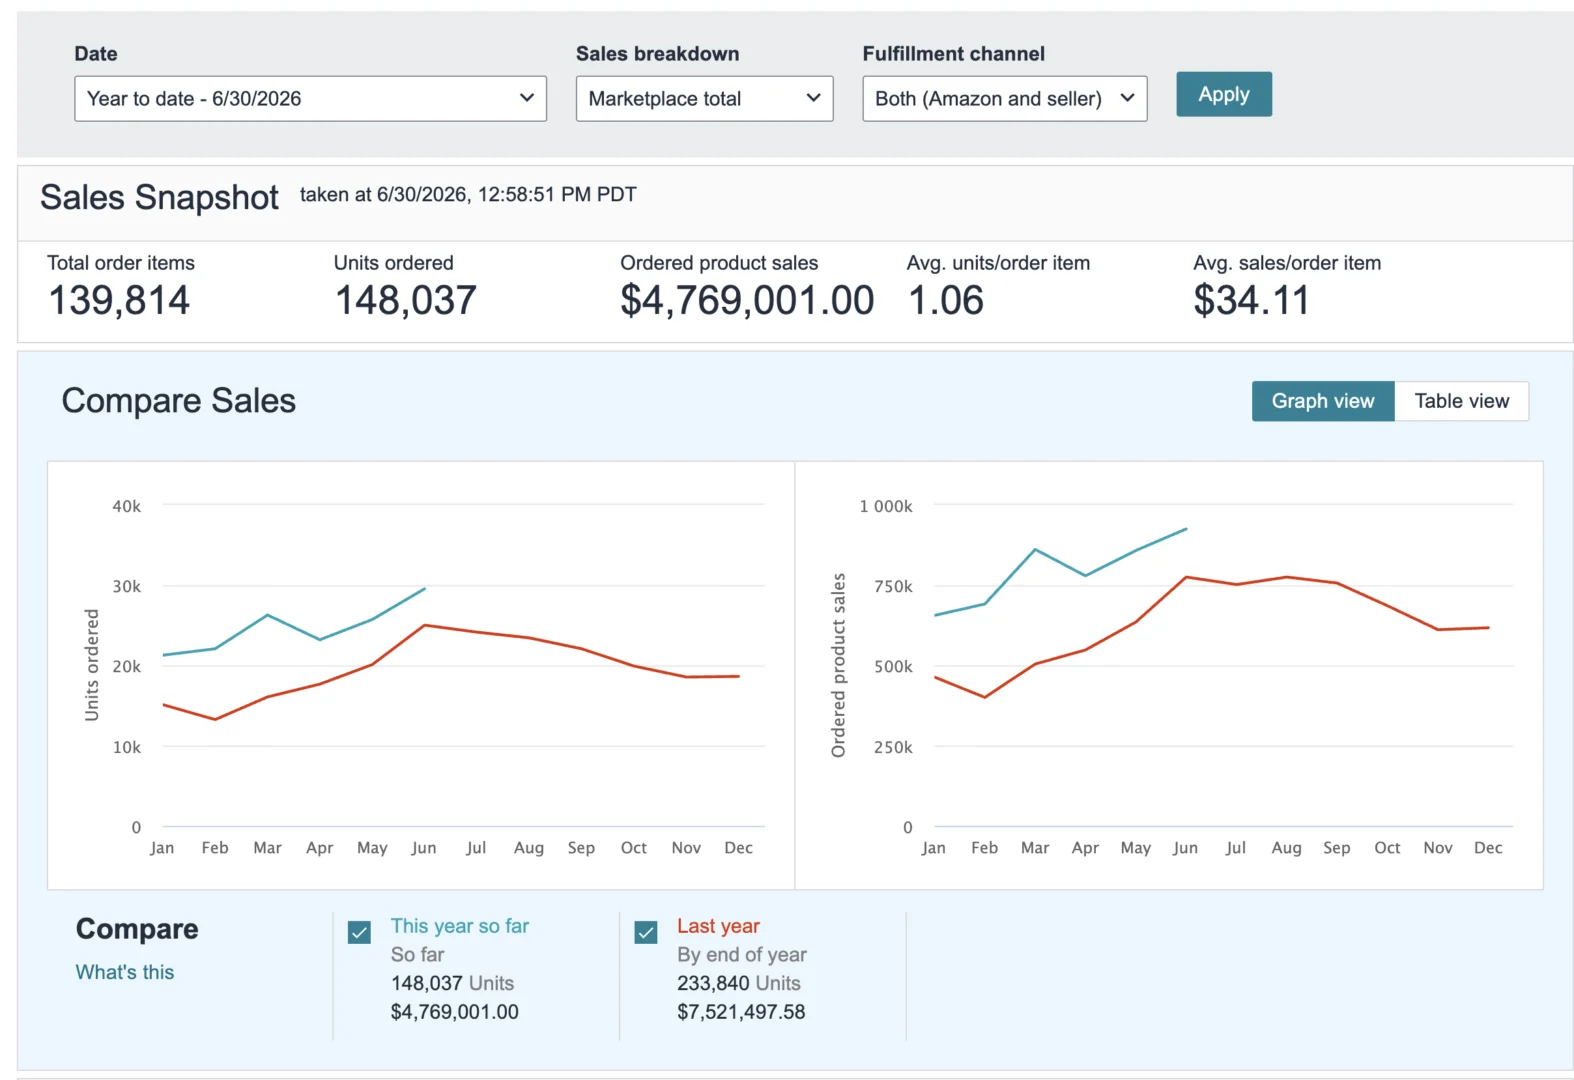Open the What's this link
This screenshot has width=1574, height=1080.
click(x=125, y=972)
